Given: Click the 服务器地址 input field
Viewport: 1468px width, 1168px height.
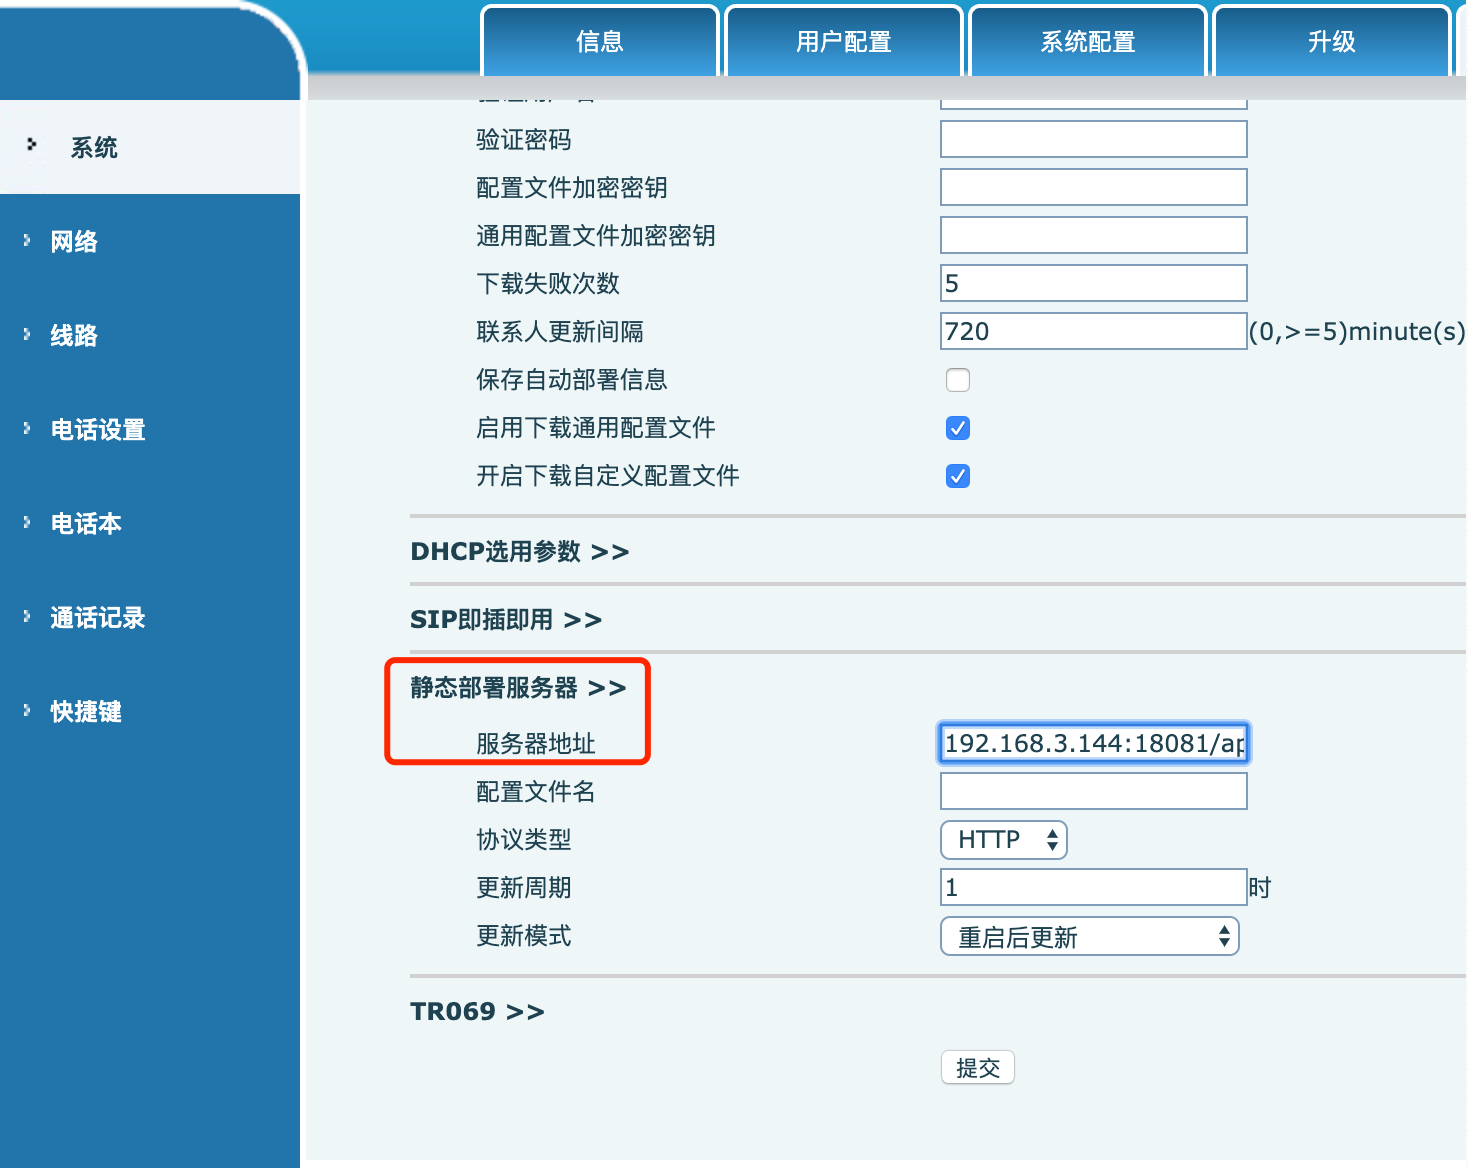Looking at the screenshot, I should pyautogui.click(x=1094, y=743).
